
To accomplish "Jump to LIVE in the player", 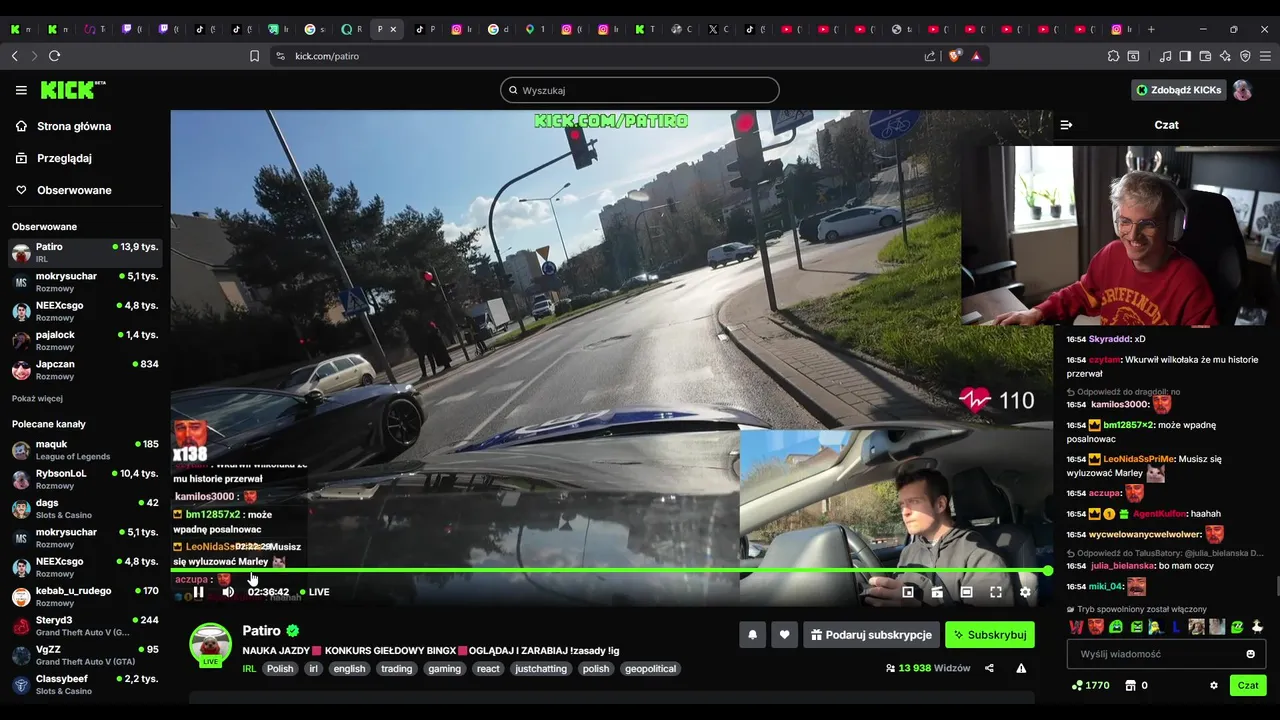I will [315, 592].
